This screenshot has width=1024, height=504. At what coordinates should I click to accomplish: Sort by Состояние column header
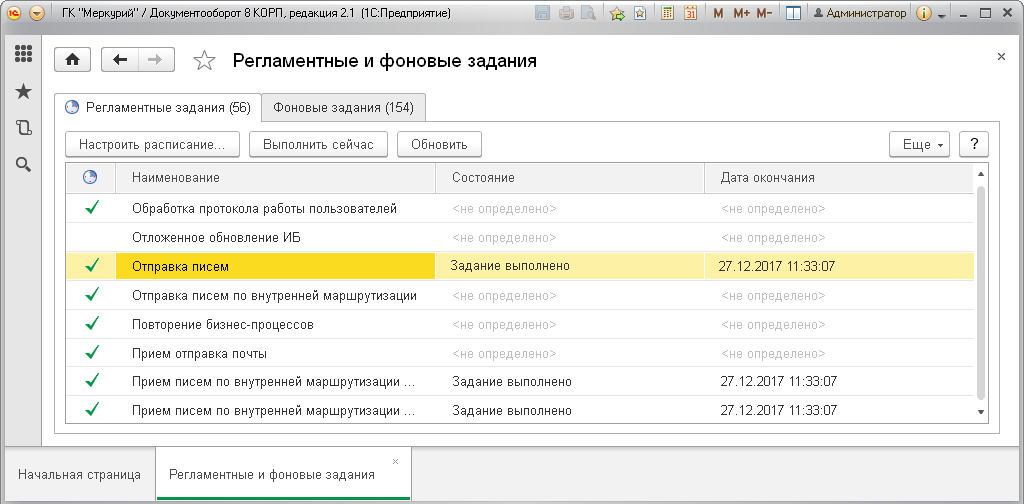coord(570,178)
